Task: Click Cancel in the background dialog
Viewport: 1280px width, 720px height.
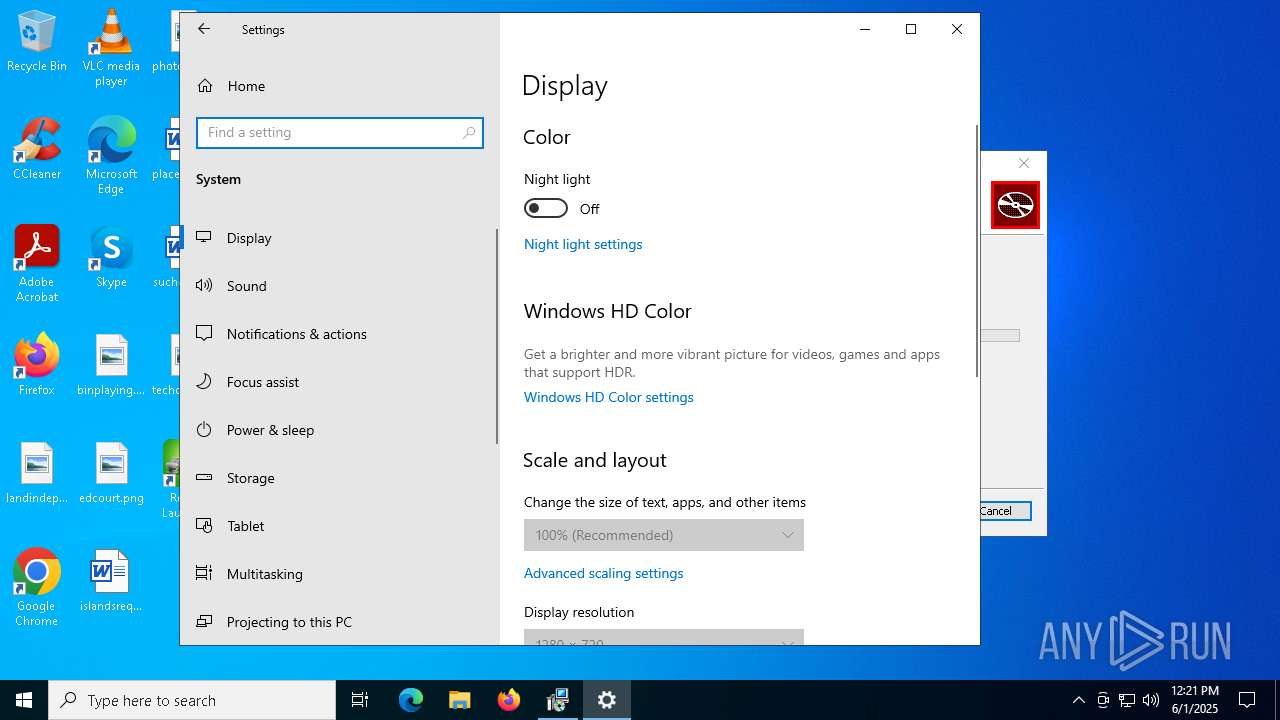Action: (1005, 511)
